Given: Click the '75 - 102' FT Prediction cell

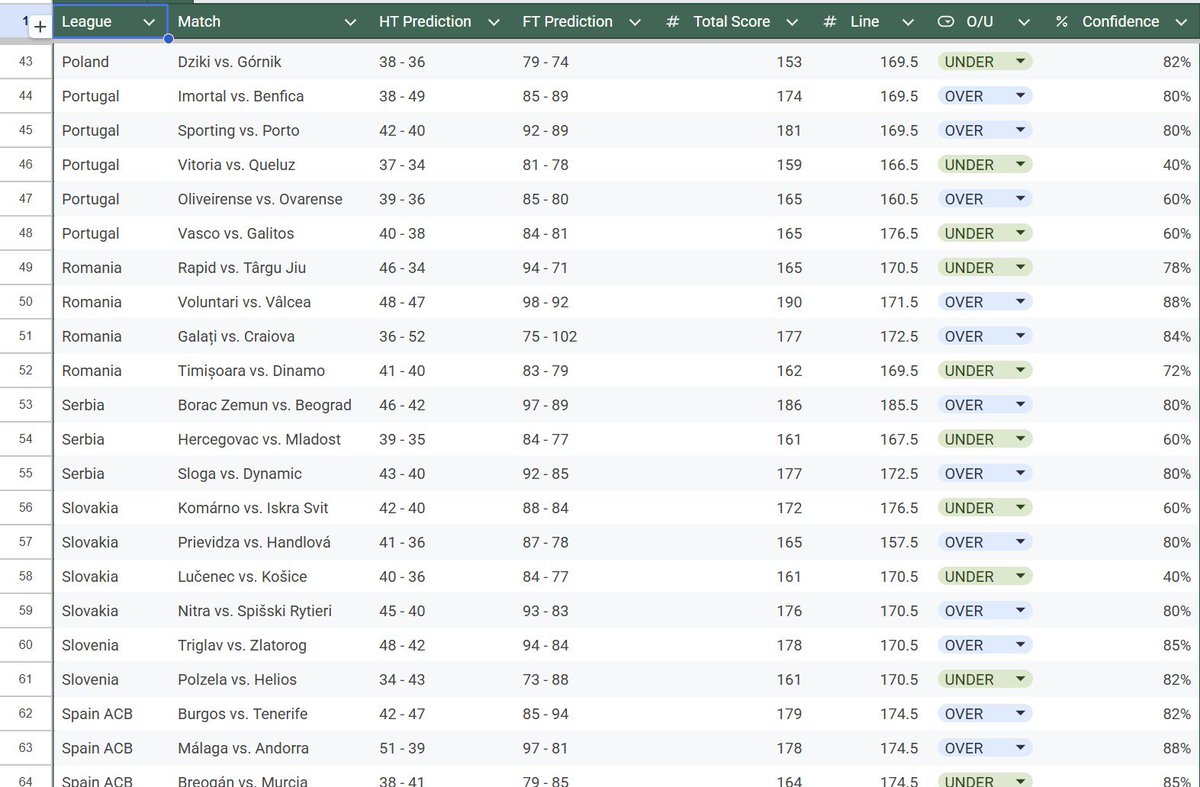Looking at the screenshot, I should pos(585,336).
